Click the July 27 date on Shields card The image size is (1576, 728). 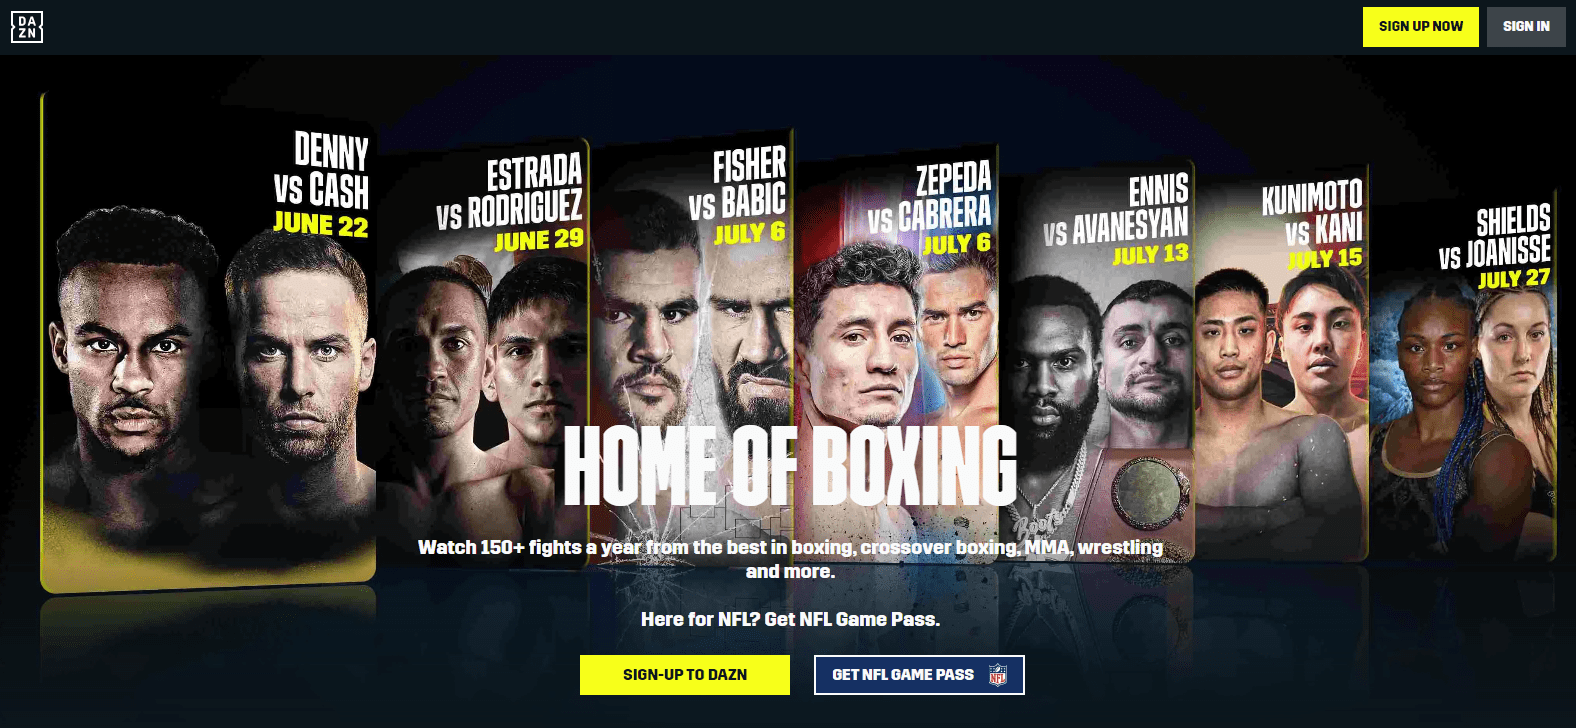pos(1514,278)
